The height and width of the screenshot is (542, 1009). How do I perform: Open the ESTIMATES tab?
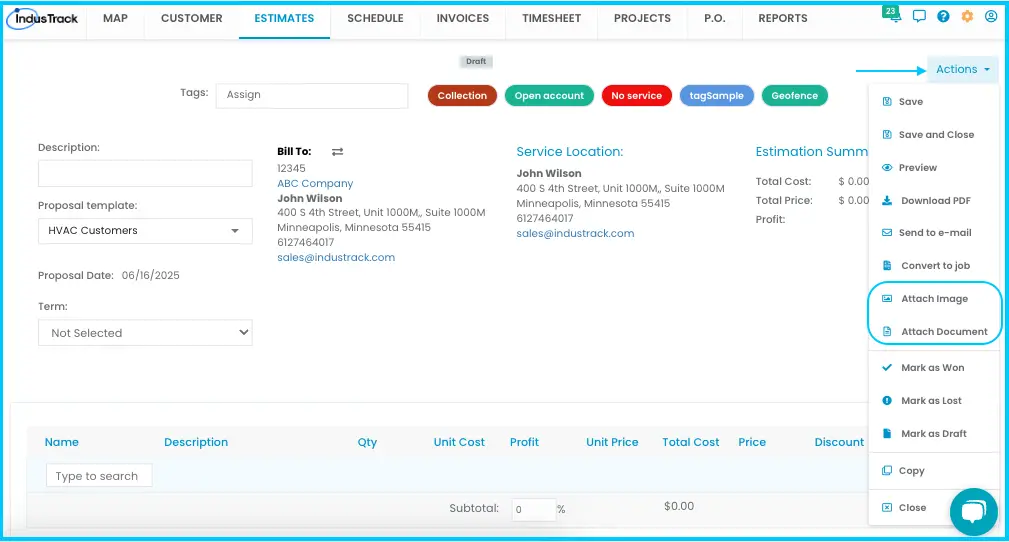point(284,19)
